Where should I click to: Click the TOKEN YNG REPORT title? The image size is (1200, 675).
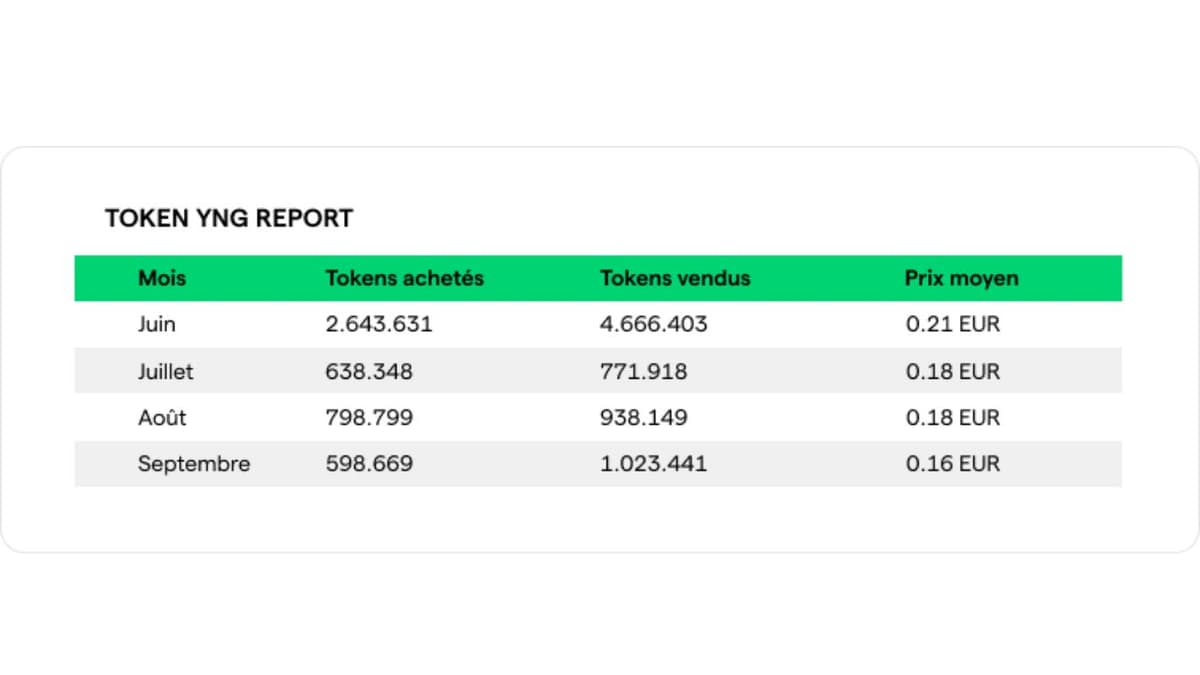[x=229, y=218]
